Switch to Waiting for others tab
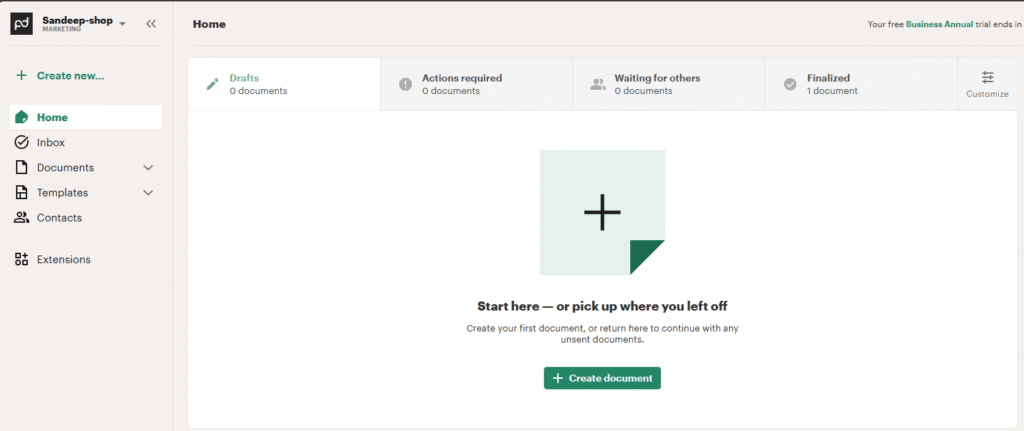 point(668,84)
